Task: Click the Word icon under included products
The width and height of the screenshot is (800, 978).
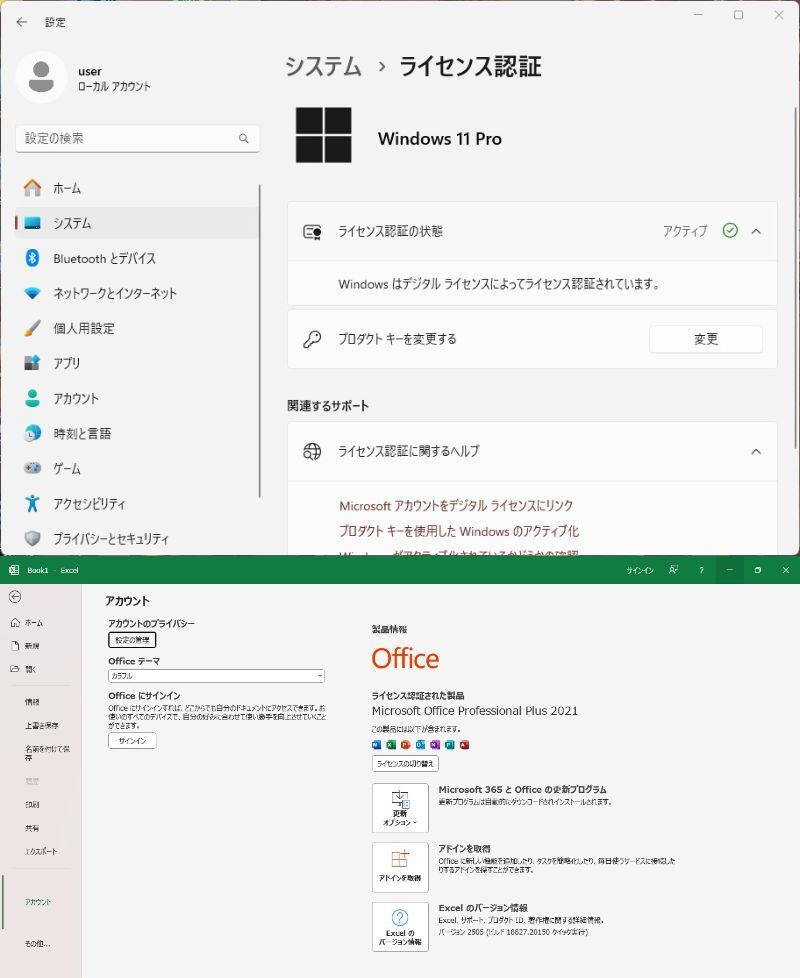Action: [376, 745]
